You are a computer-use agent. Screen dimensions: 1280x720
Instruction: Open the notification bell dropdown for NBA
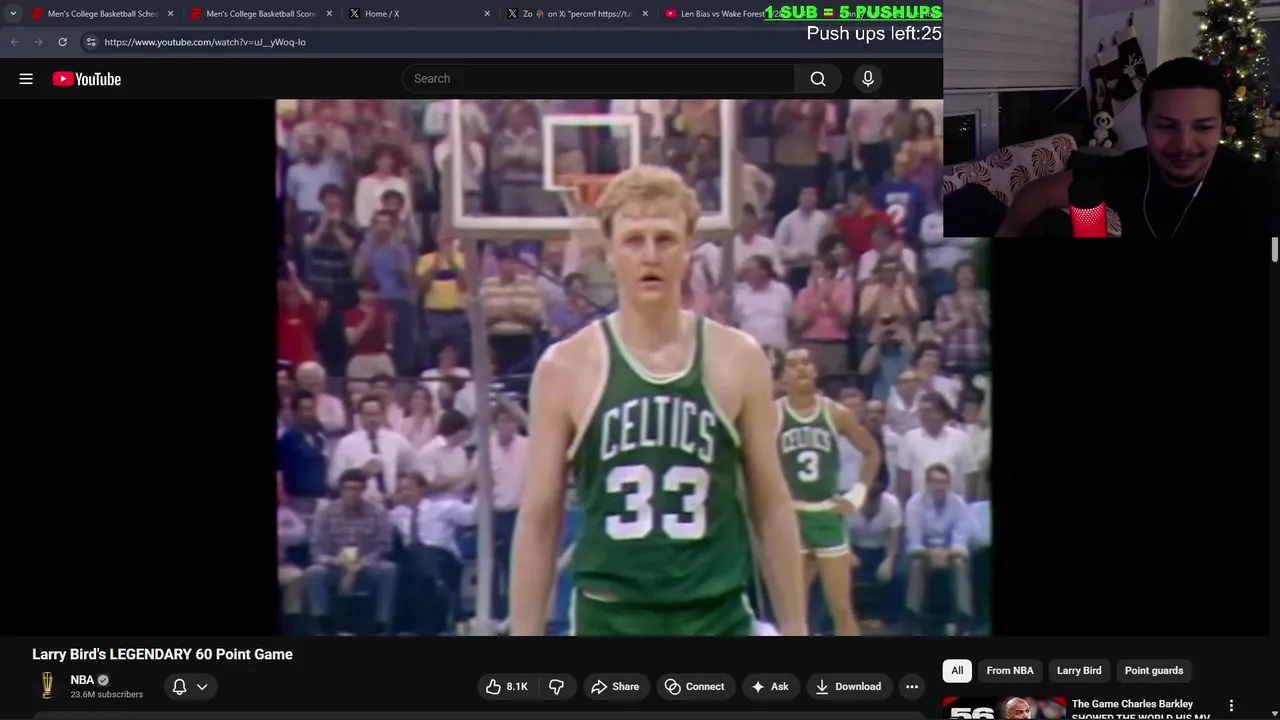pos(189,686)
